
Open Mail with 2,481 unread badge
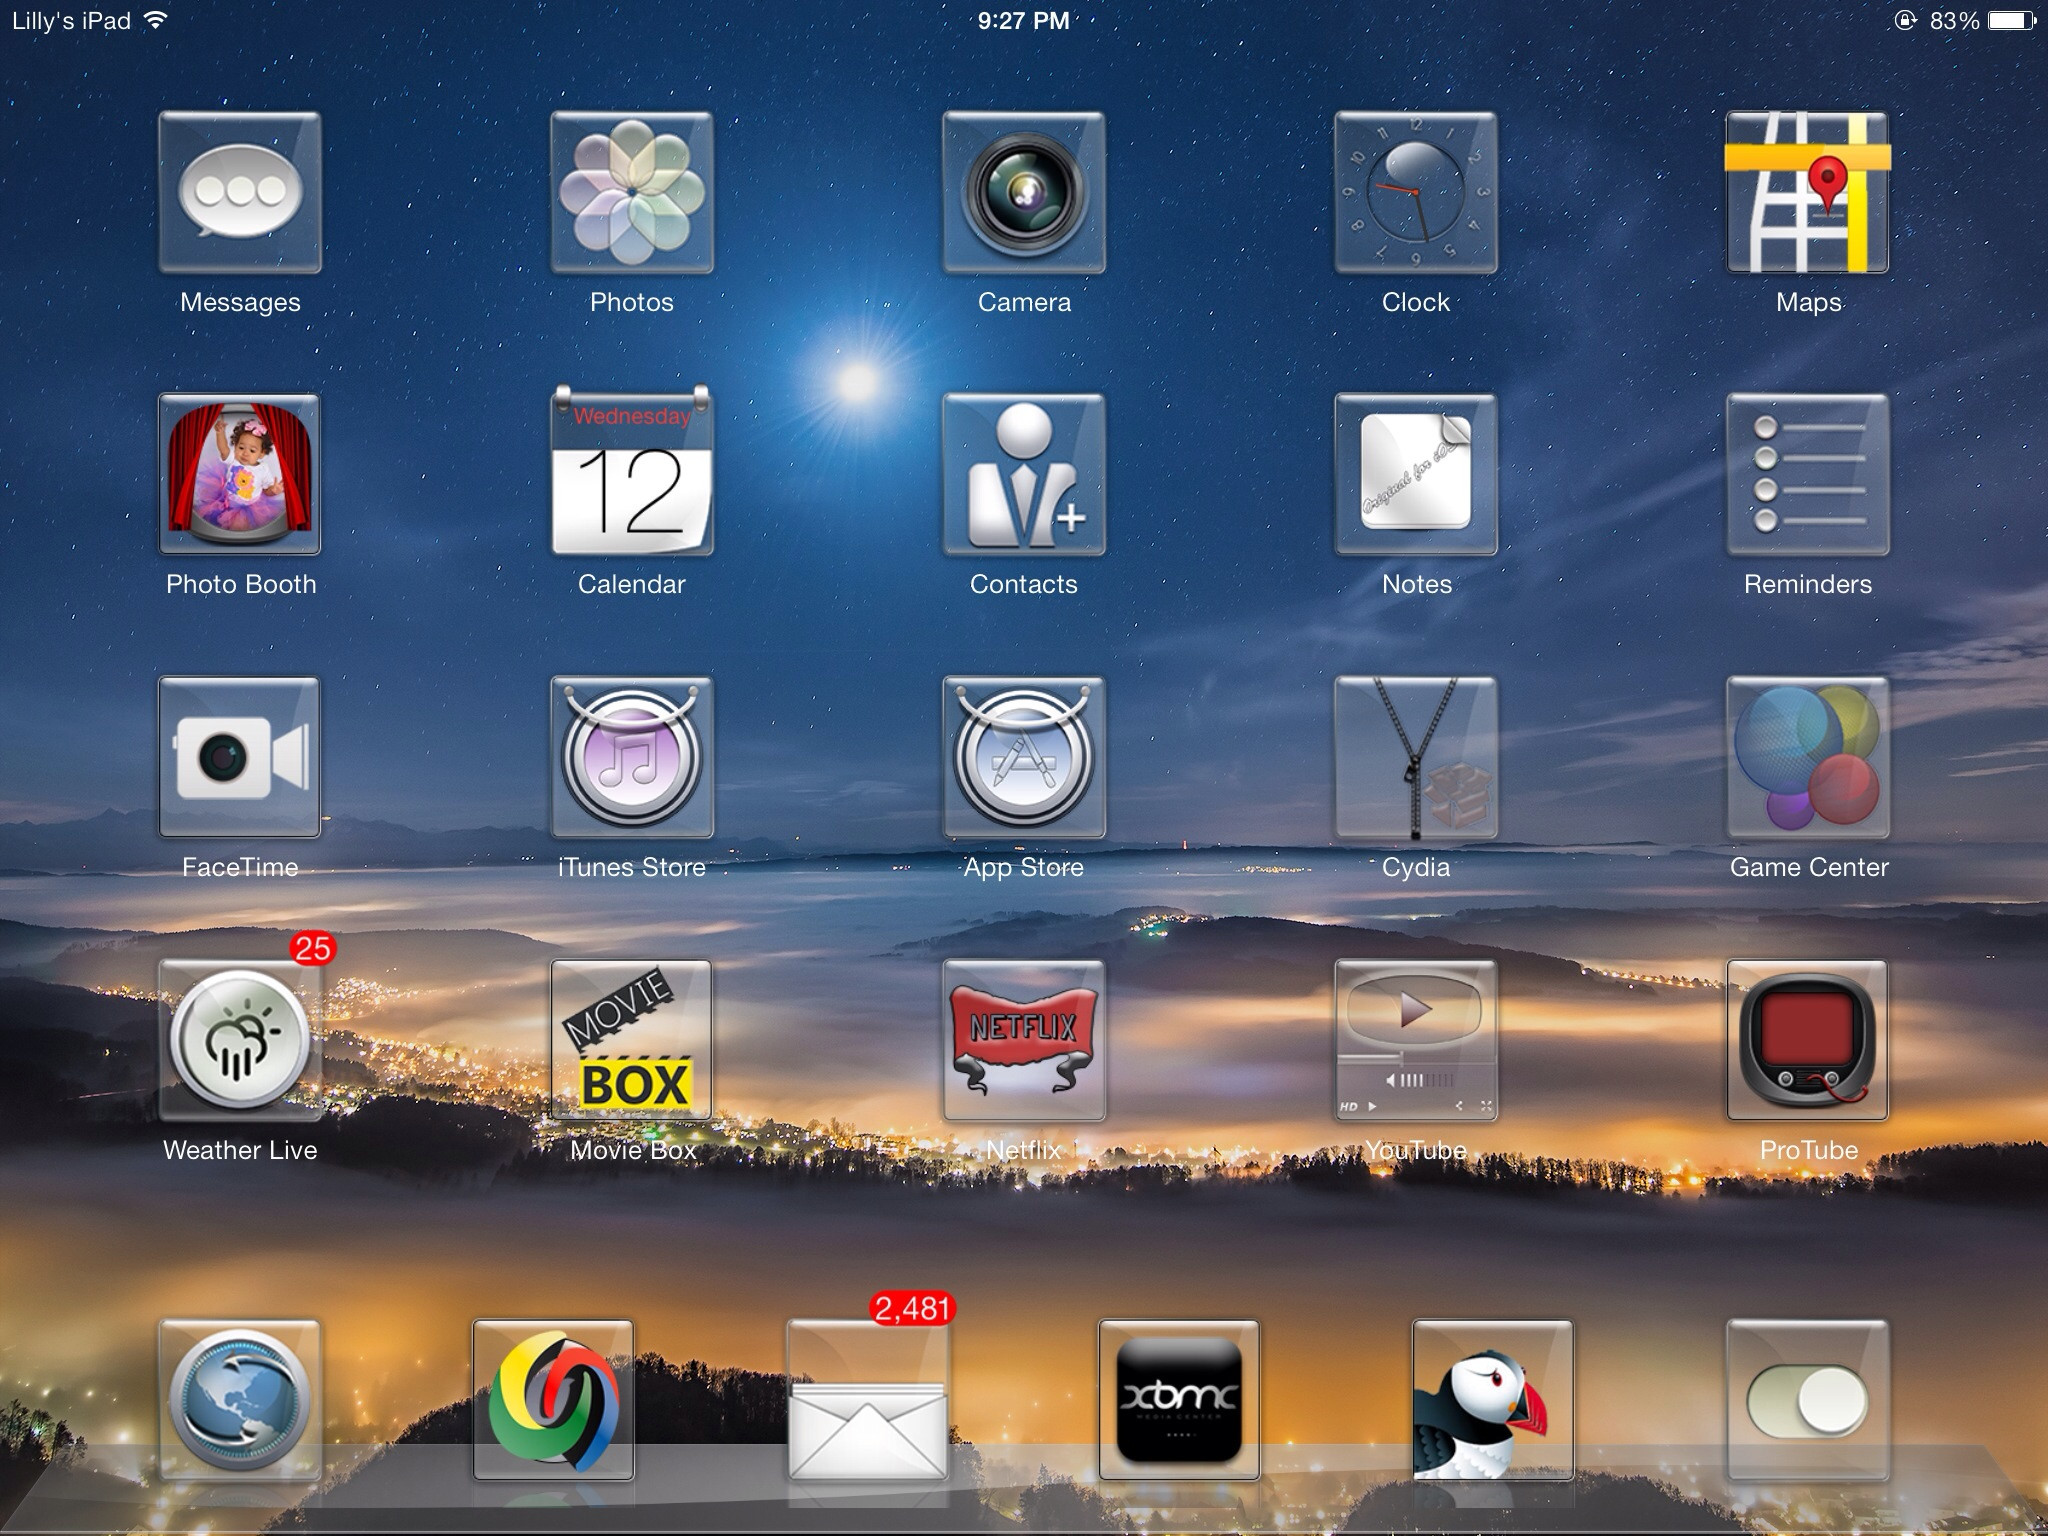[x=867, y=1400]
